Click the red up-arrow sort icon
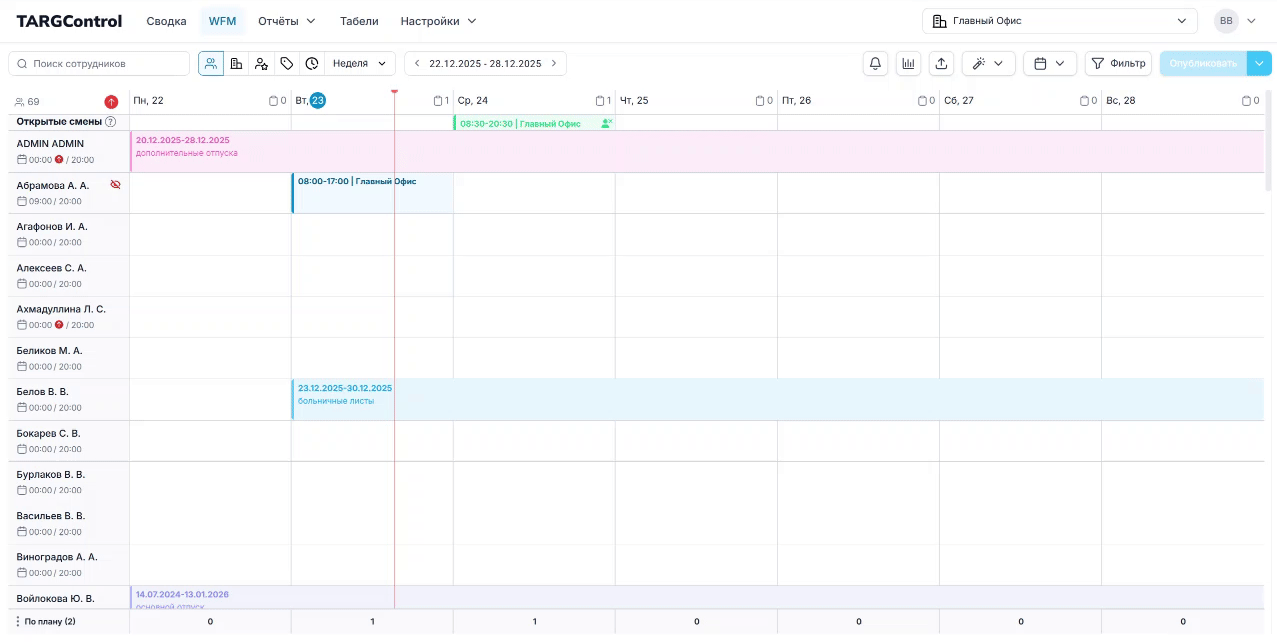The height and width of the screenshot is (642, 1277). tap(111, 102)
